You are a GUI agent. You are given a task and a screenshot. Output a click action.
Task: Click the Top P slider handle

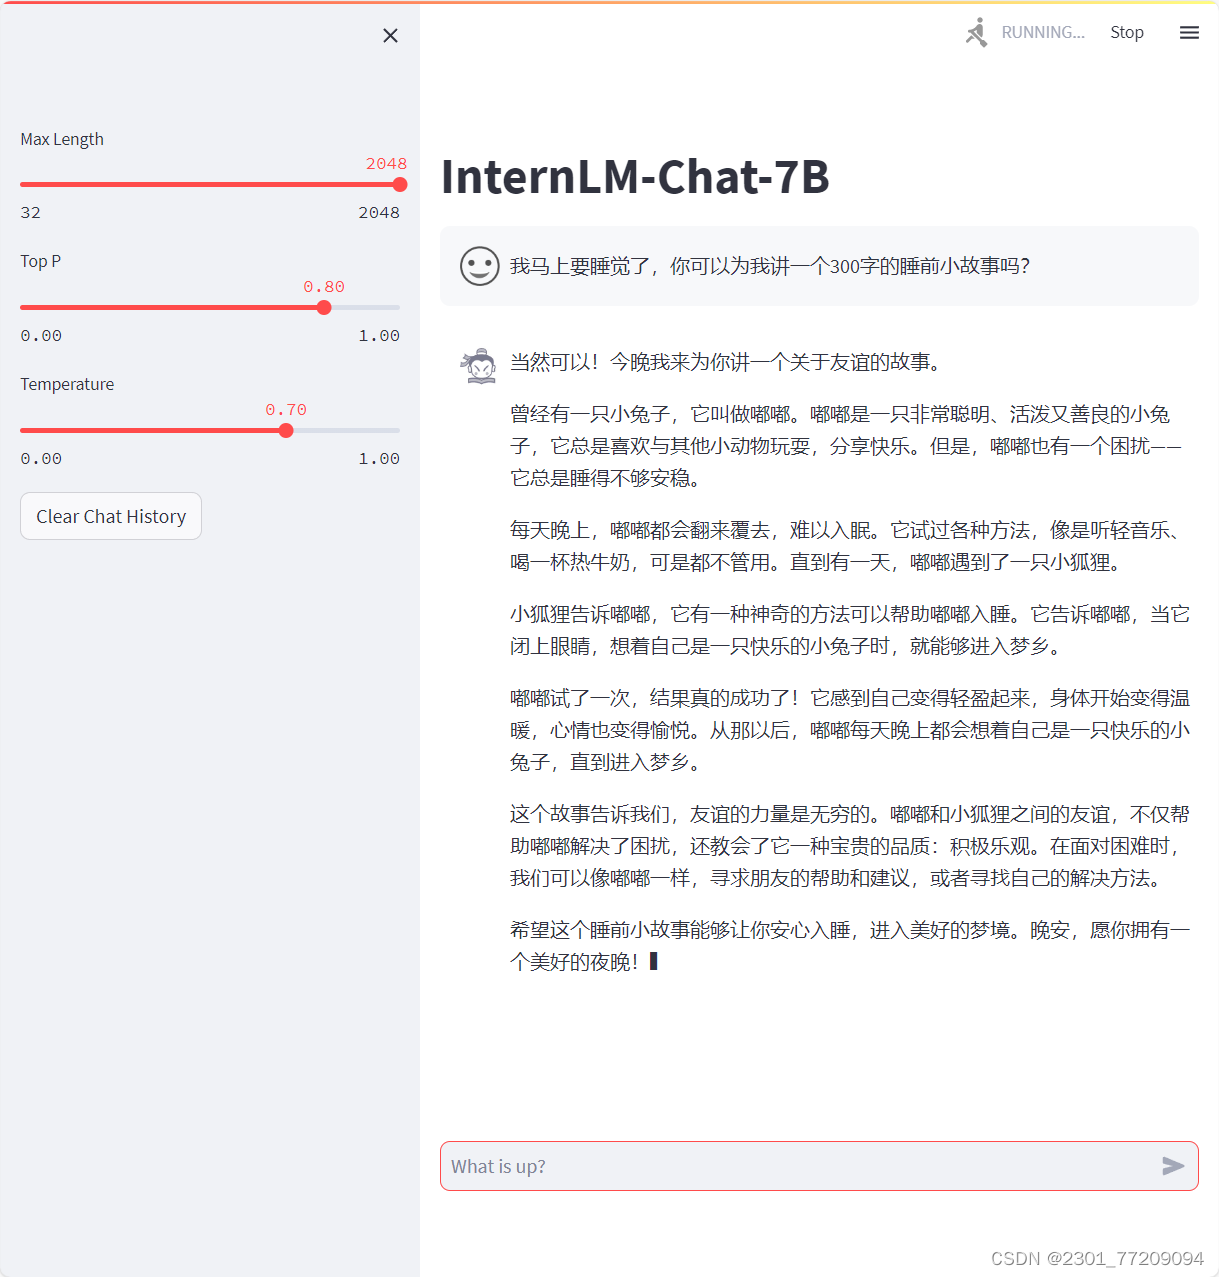coord(323,307)
